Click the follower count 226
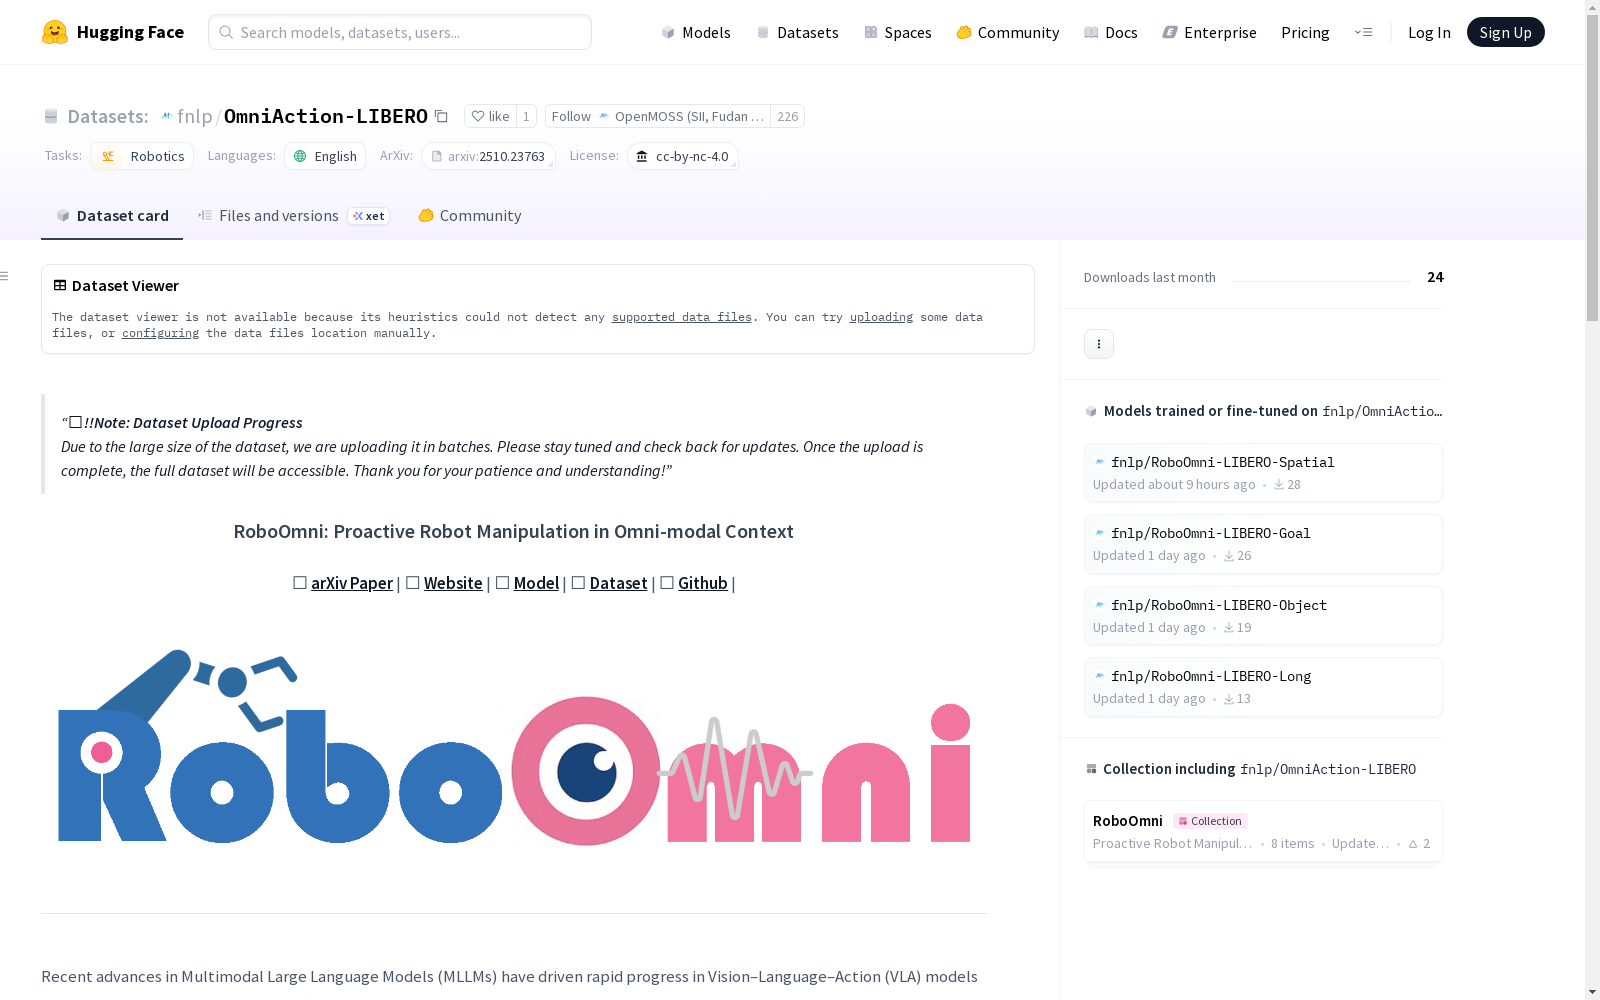 tap(788, 116)
